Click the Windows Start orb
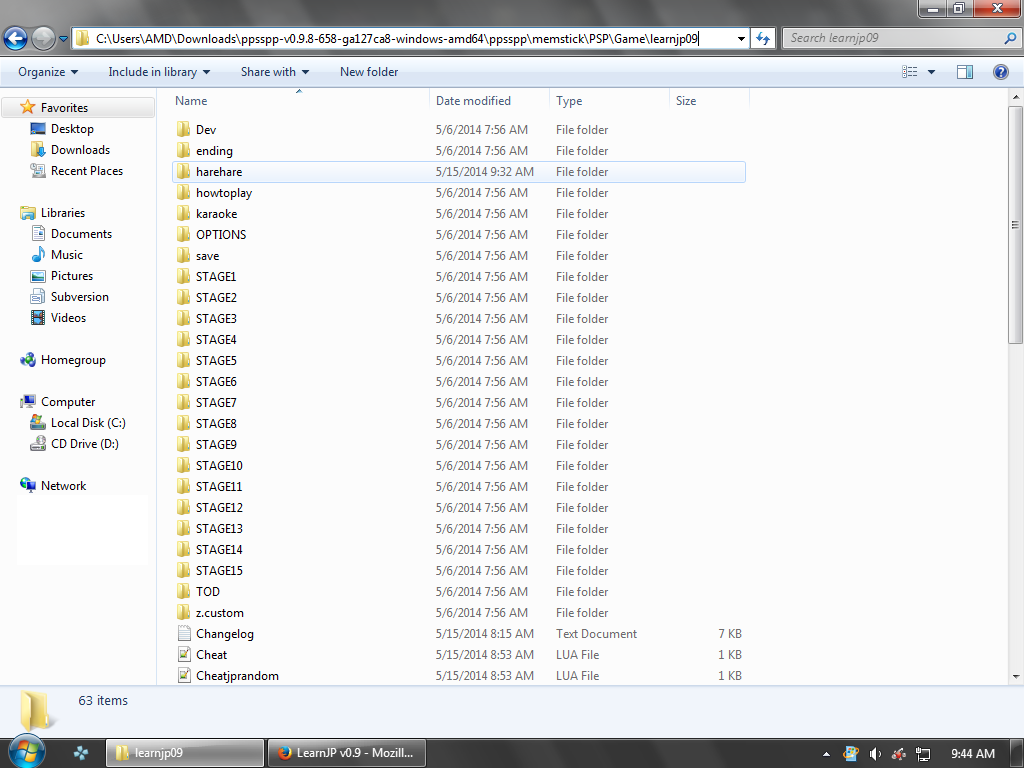The height and width of the screenshot is (768, 1024). (25, 752)
